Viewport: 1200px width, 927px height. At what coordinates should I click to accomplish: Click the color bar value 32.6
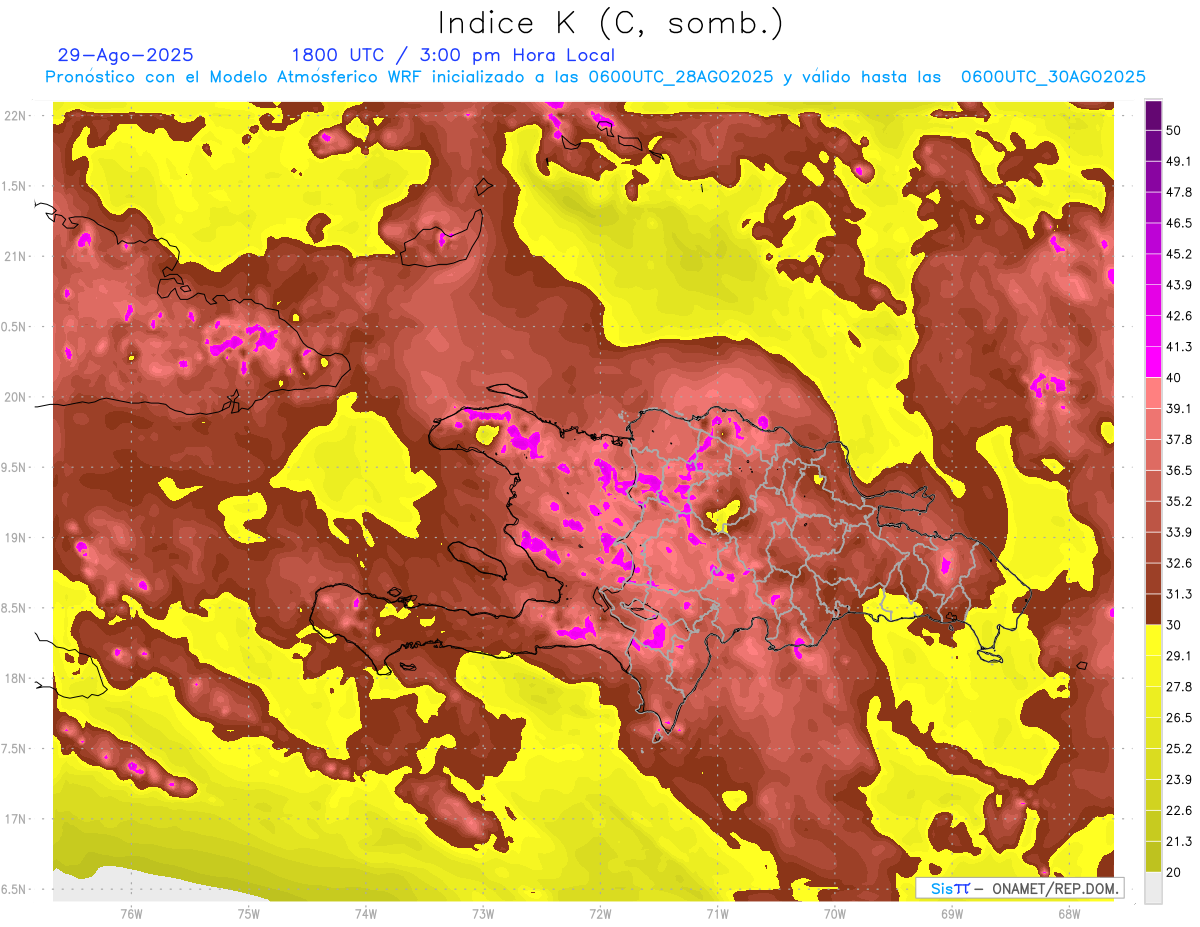[x=1179, y=563]
